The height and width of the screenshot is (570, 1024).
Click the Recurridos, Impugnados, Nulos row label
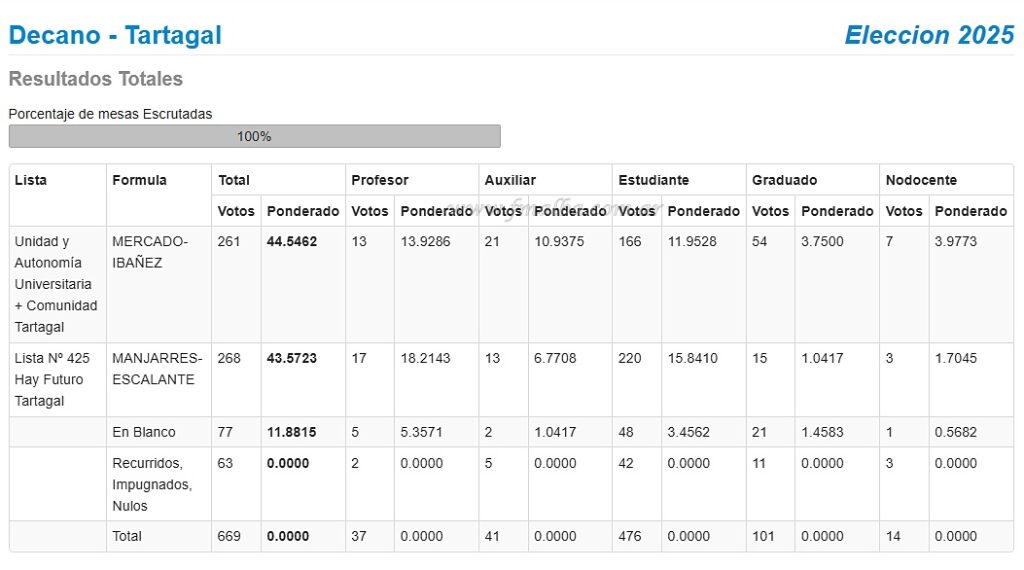(x=151, y=484)
